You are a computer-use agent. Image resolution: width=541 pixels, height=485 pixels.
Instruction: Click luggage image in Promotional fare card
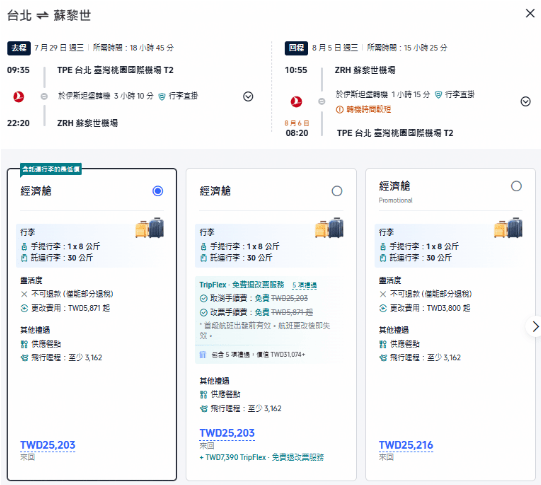click(508, 228)
